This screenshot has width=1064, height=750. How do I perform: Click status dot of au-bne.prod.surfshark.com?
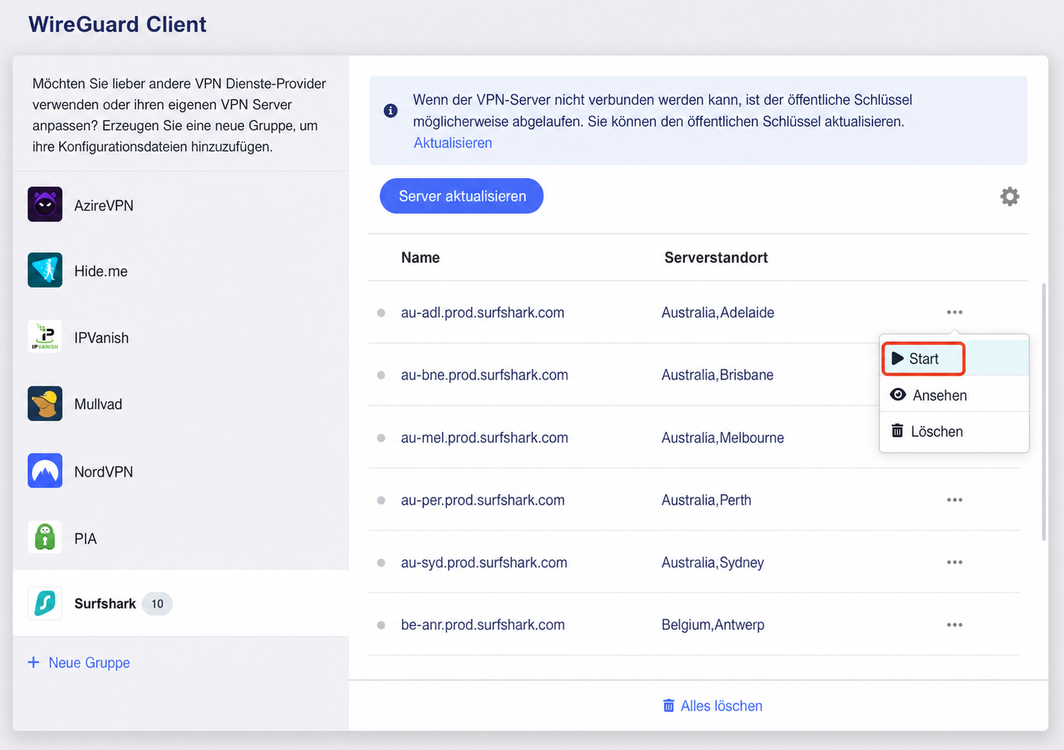[x=381, y=375]
